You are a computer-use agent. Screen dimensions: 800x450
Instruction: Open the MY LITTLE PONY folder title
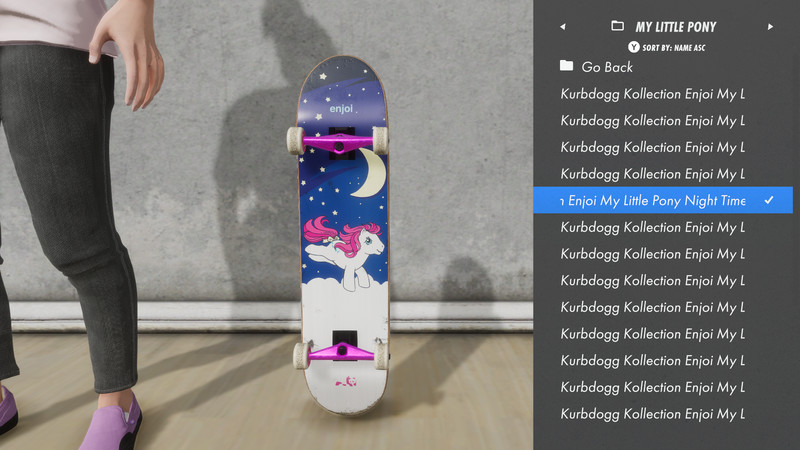tap(676, 27)
